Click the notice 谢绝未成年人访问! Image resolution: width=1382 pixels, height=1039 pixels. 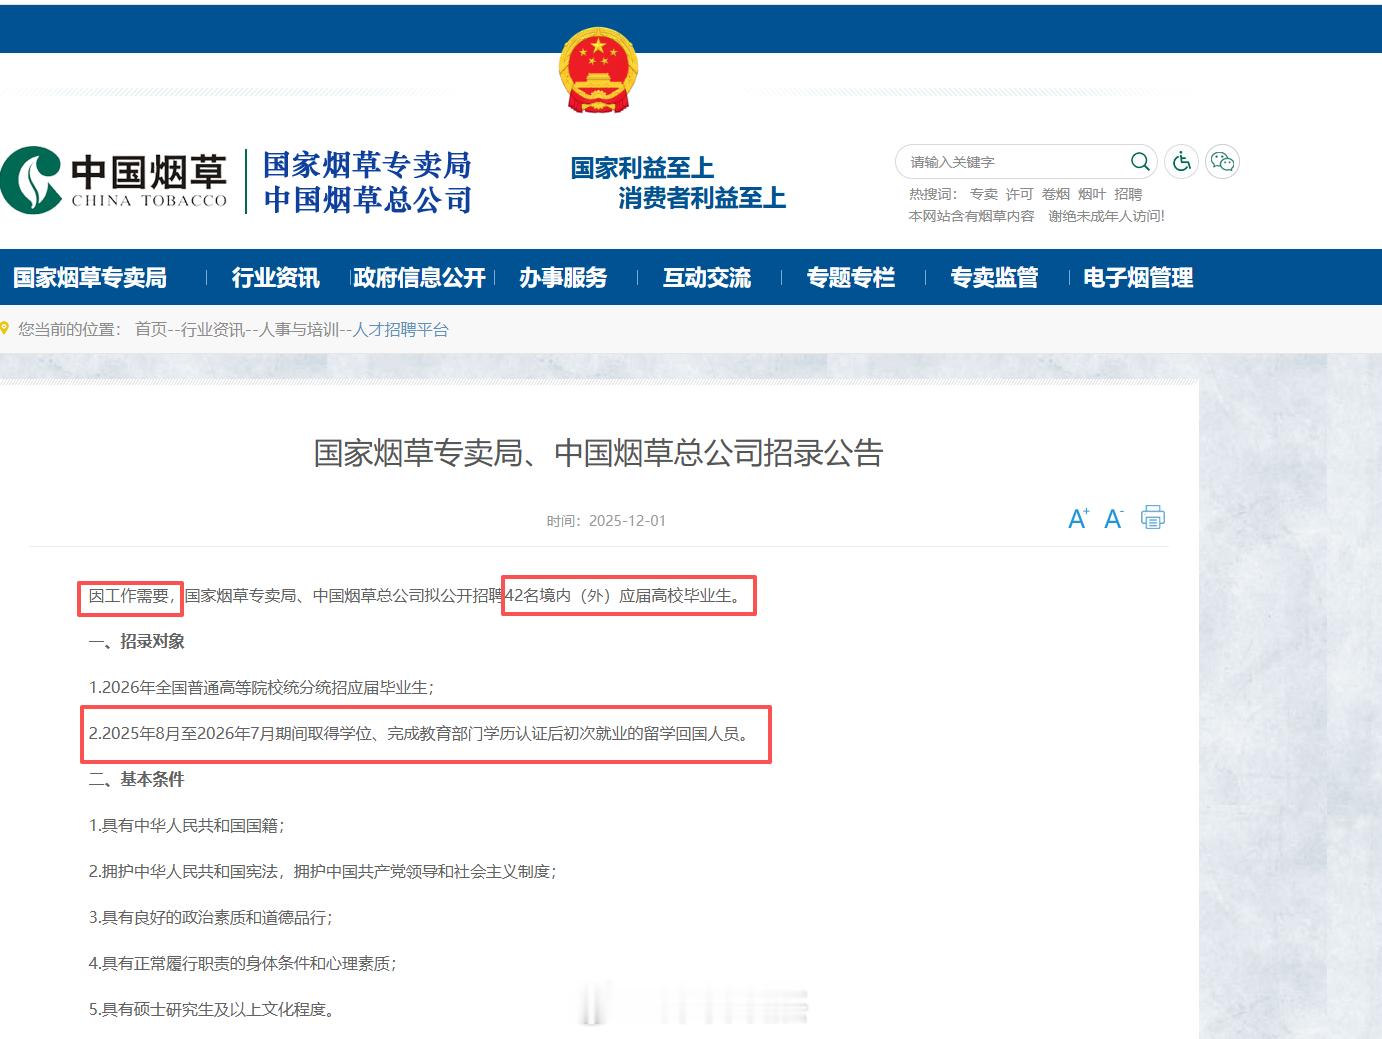tap(1106, 216)
